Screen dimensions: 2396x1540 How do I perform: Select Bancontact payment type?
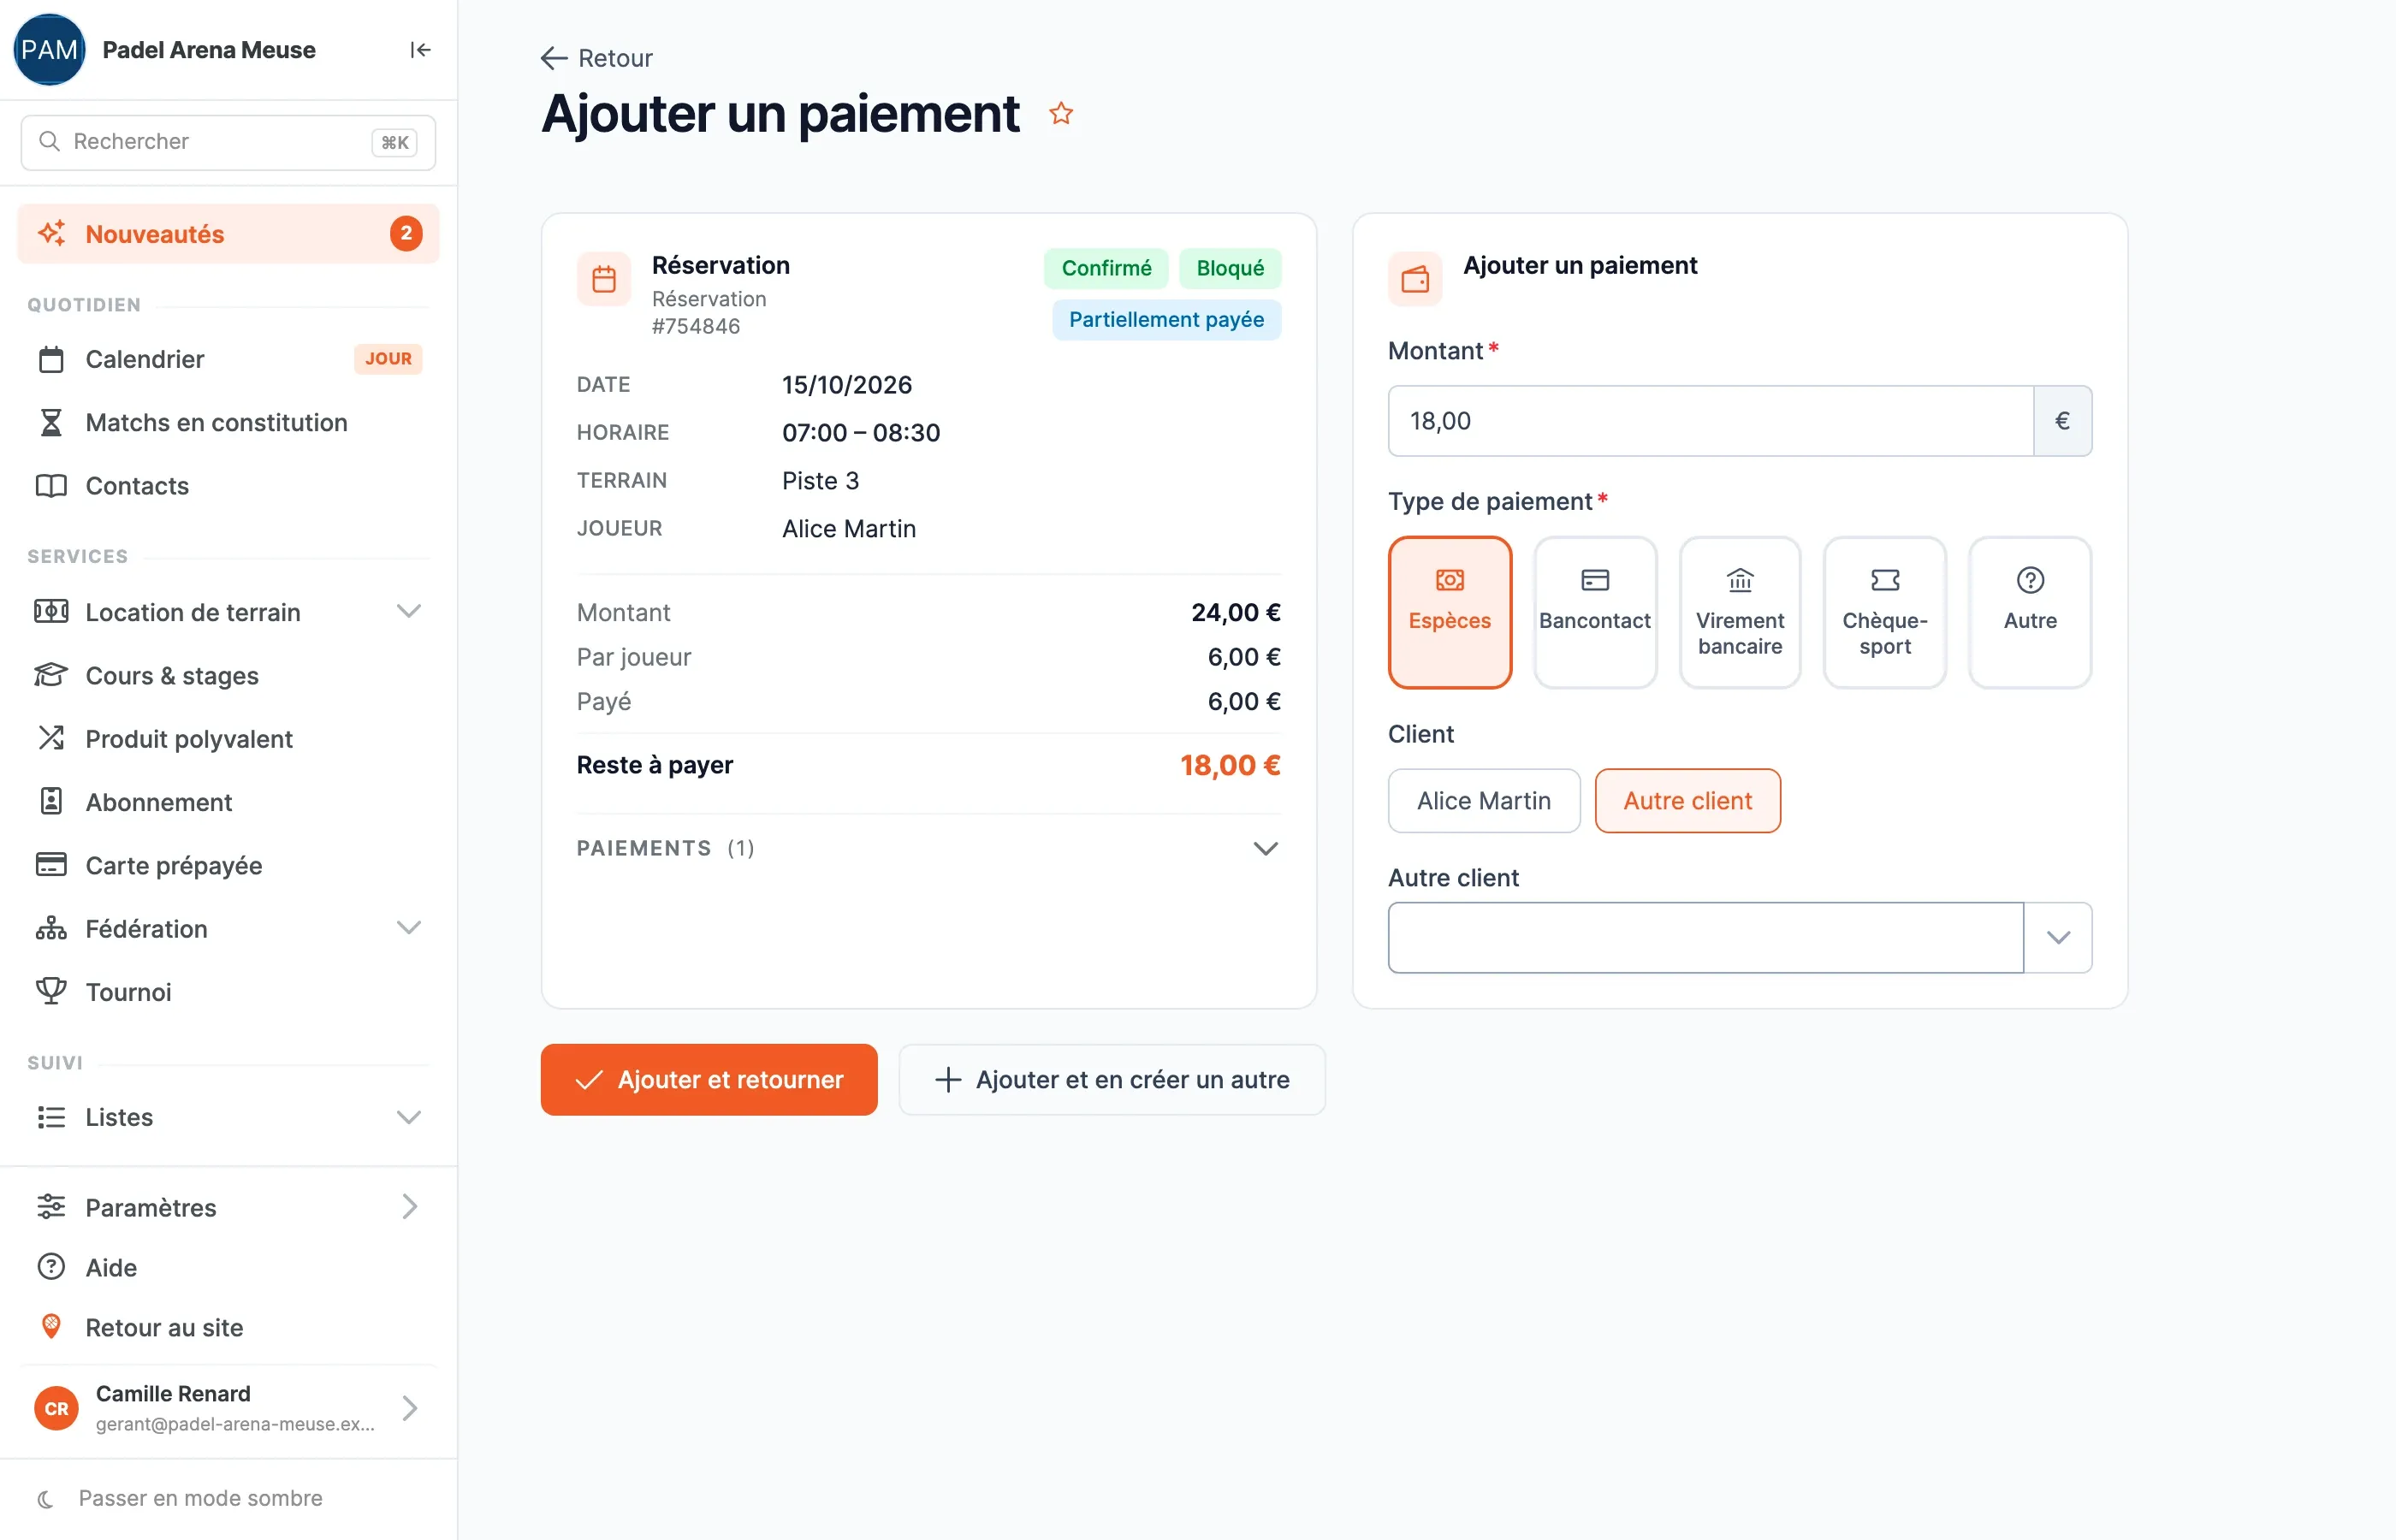coord(1595,612)
